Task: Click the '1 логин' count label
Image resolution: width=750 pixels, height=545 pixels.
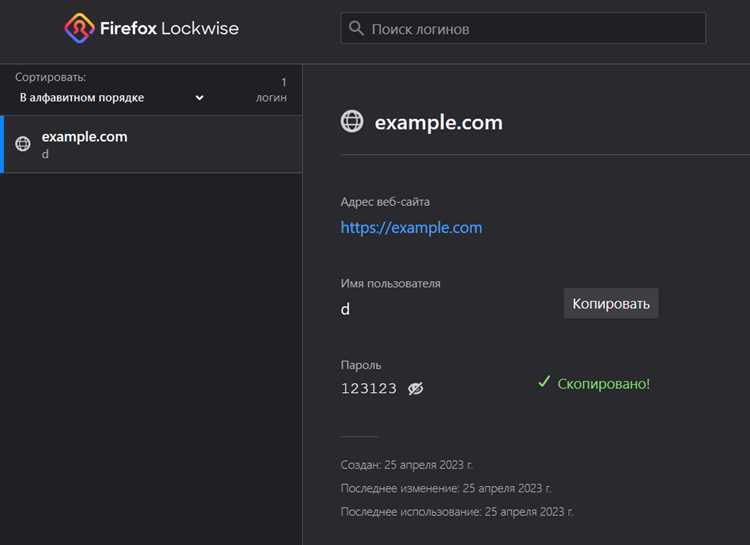Action: coord(271,90)
